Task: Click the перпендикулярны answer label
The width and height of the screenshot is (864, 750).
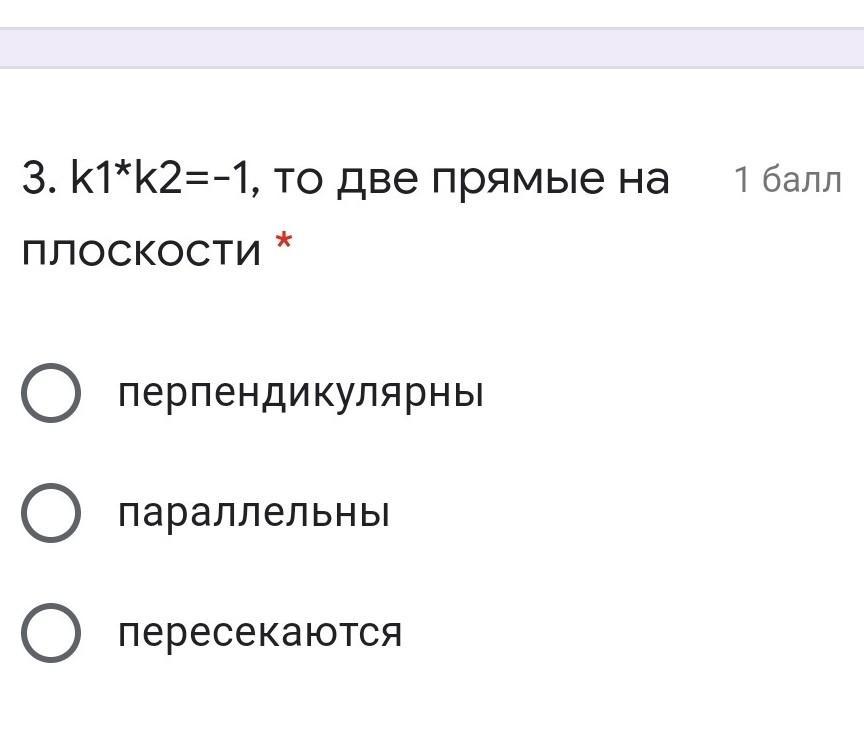Action: coord(301,395)
